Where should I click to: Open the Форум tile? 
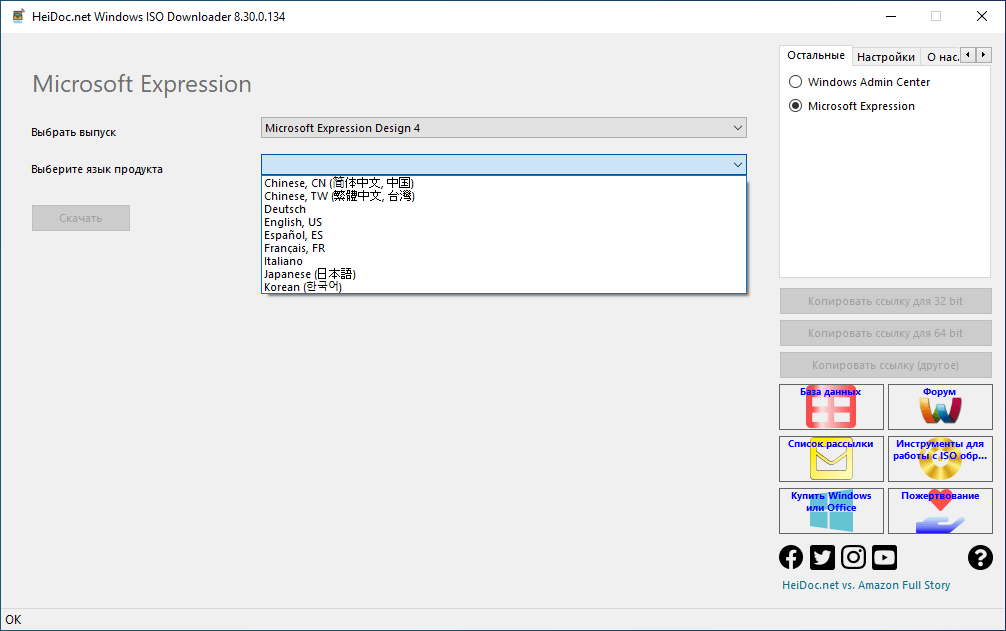pos(940,407)
